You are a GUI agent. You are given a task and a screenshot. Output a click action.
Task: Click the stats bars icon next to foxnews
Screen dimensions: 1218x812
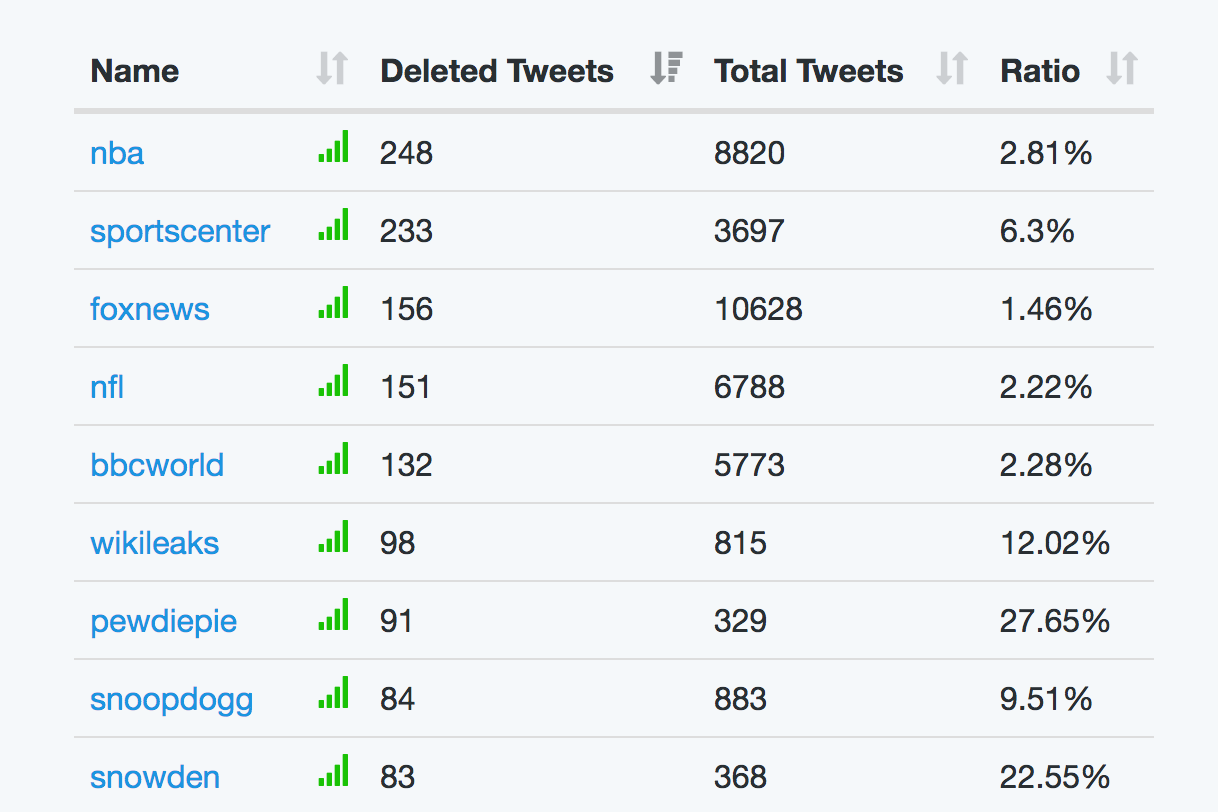333,302
